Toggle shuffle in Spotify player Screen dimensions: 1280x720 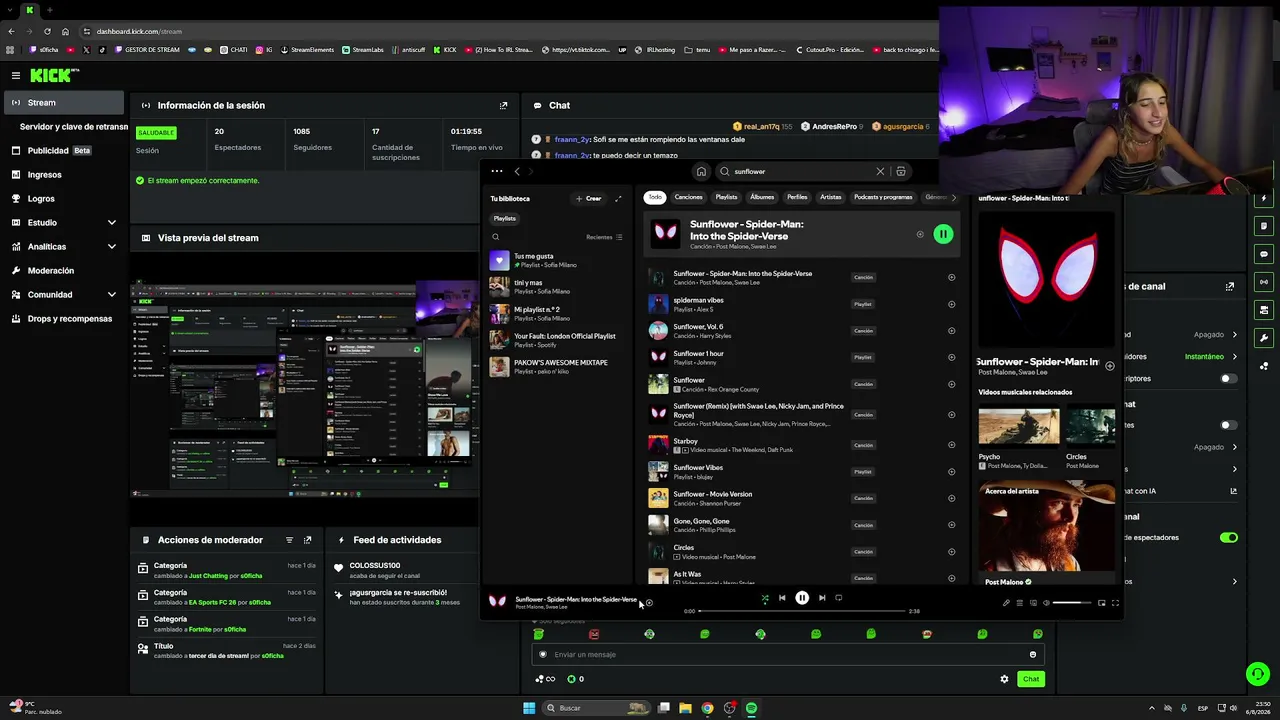pos(765,598)
